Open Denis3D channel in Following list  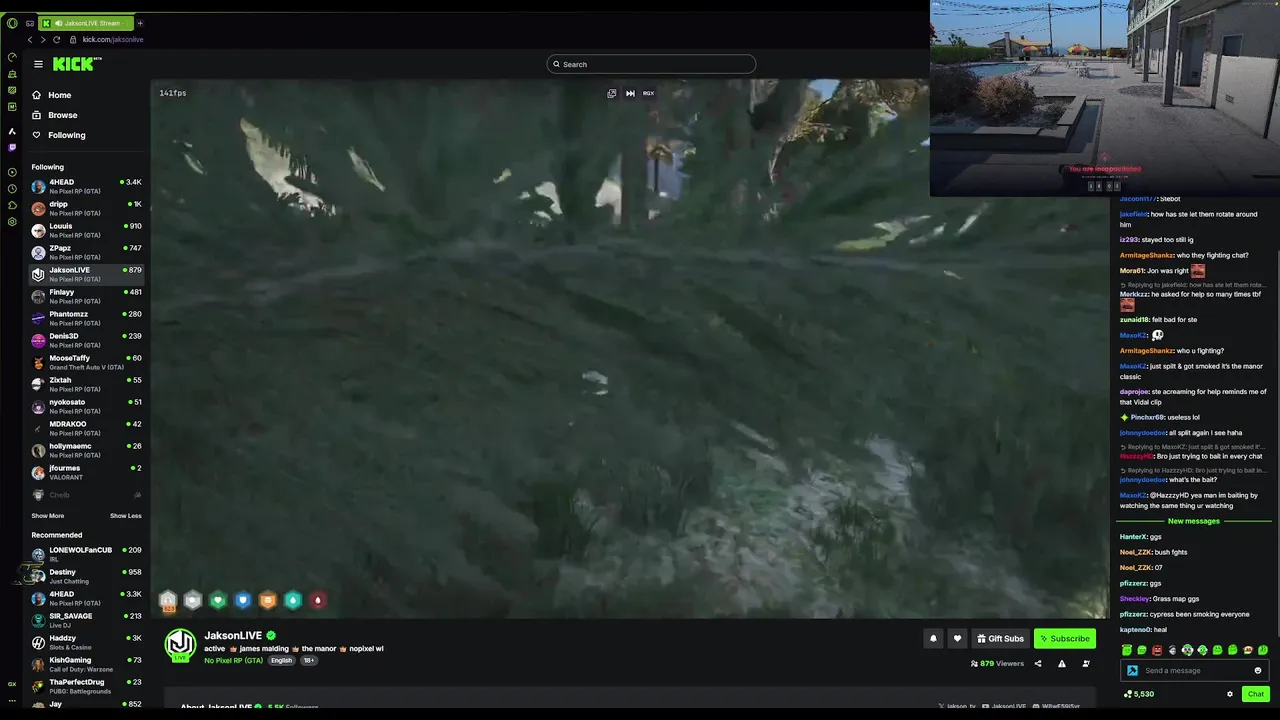tap(86, 341)
